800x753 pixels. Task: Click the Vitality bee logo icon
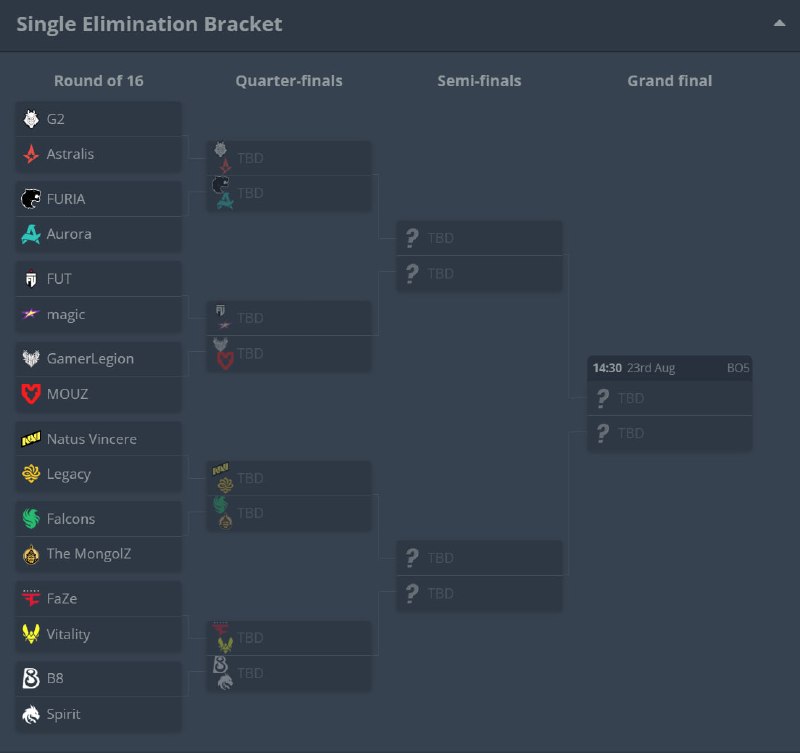click(x=31, y=634)
